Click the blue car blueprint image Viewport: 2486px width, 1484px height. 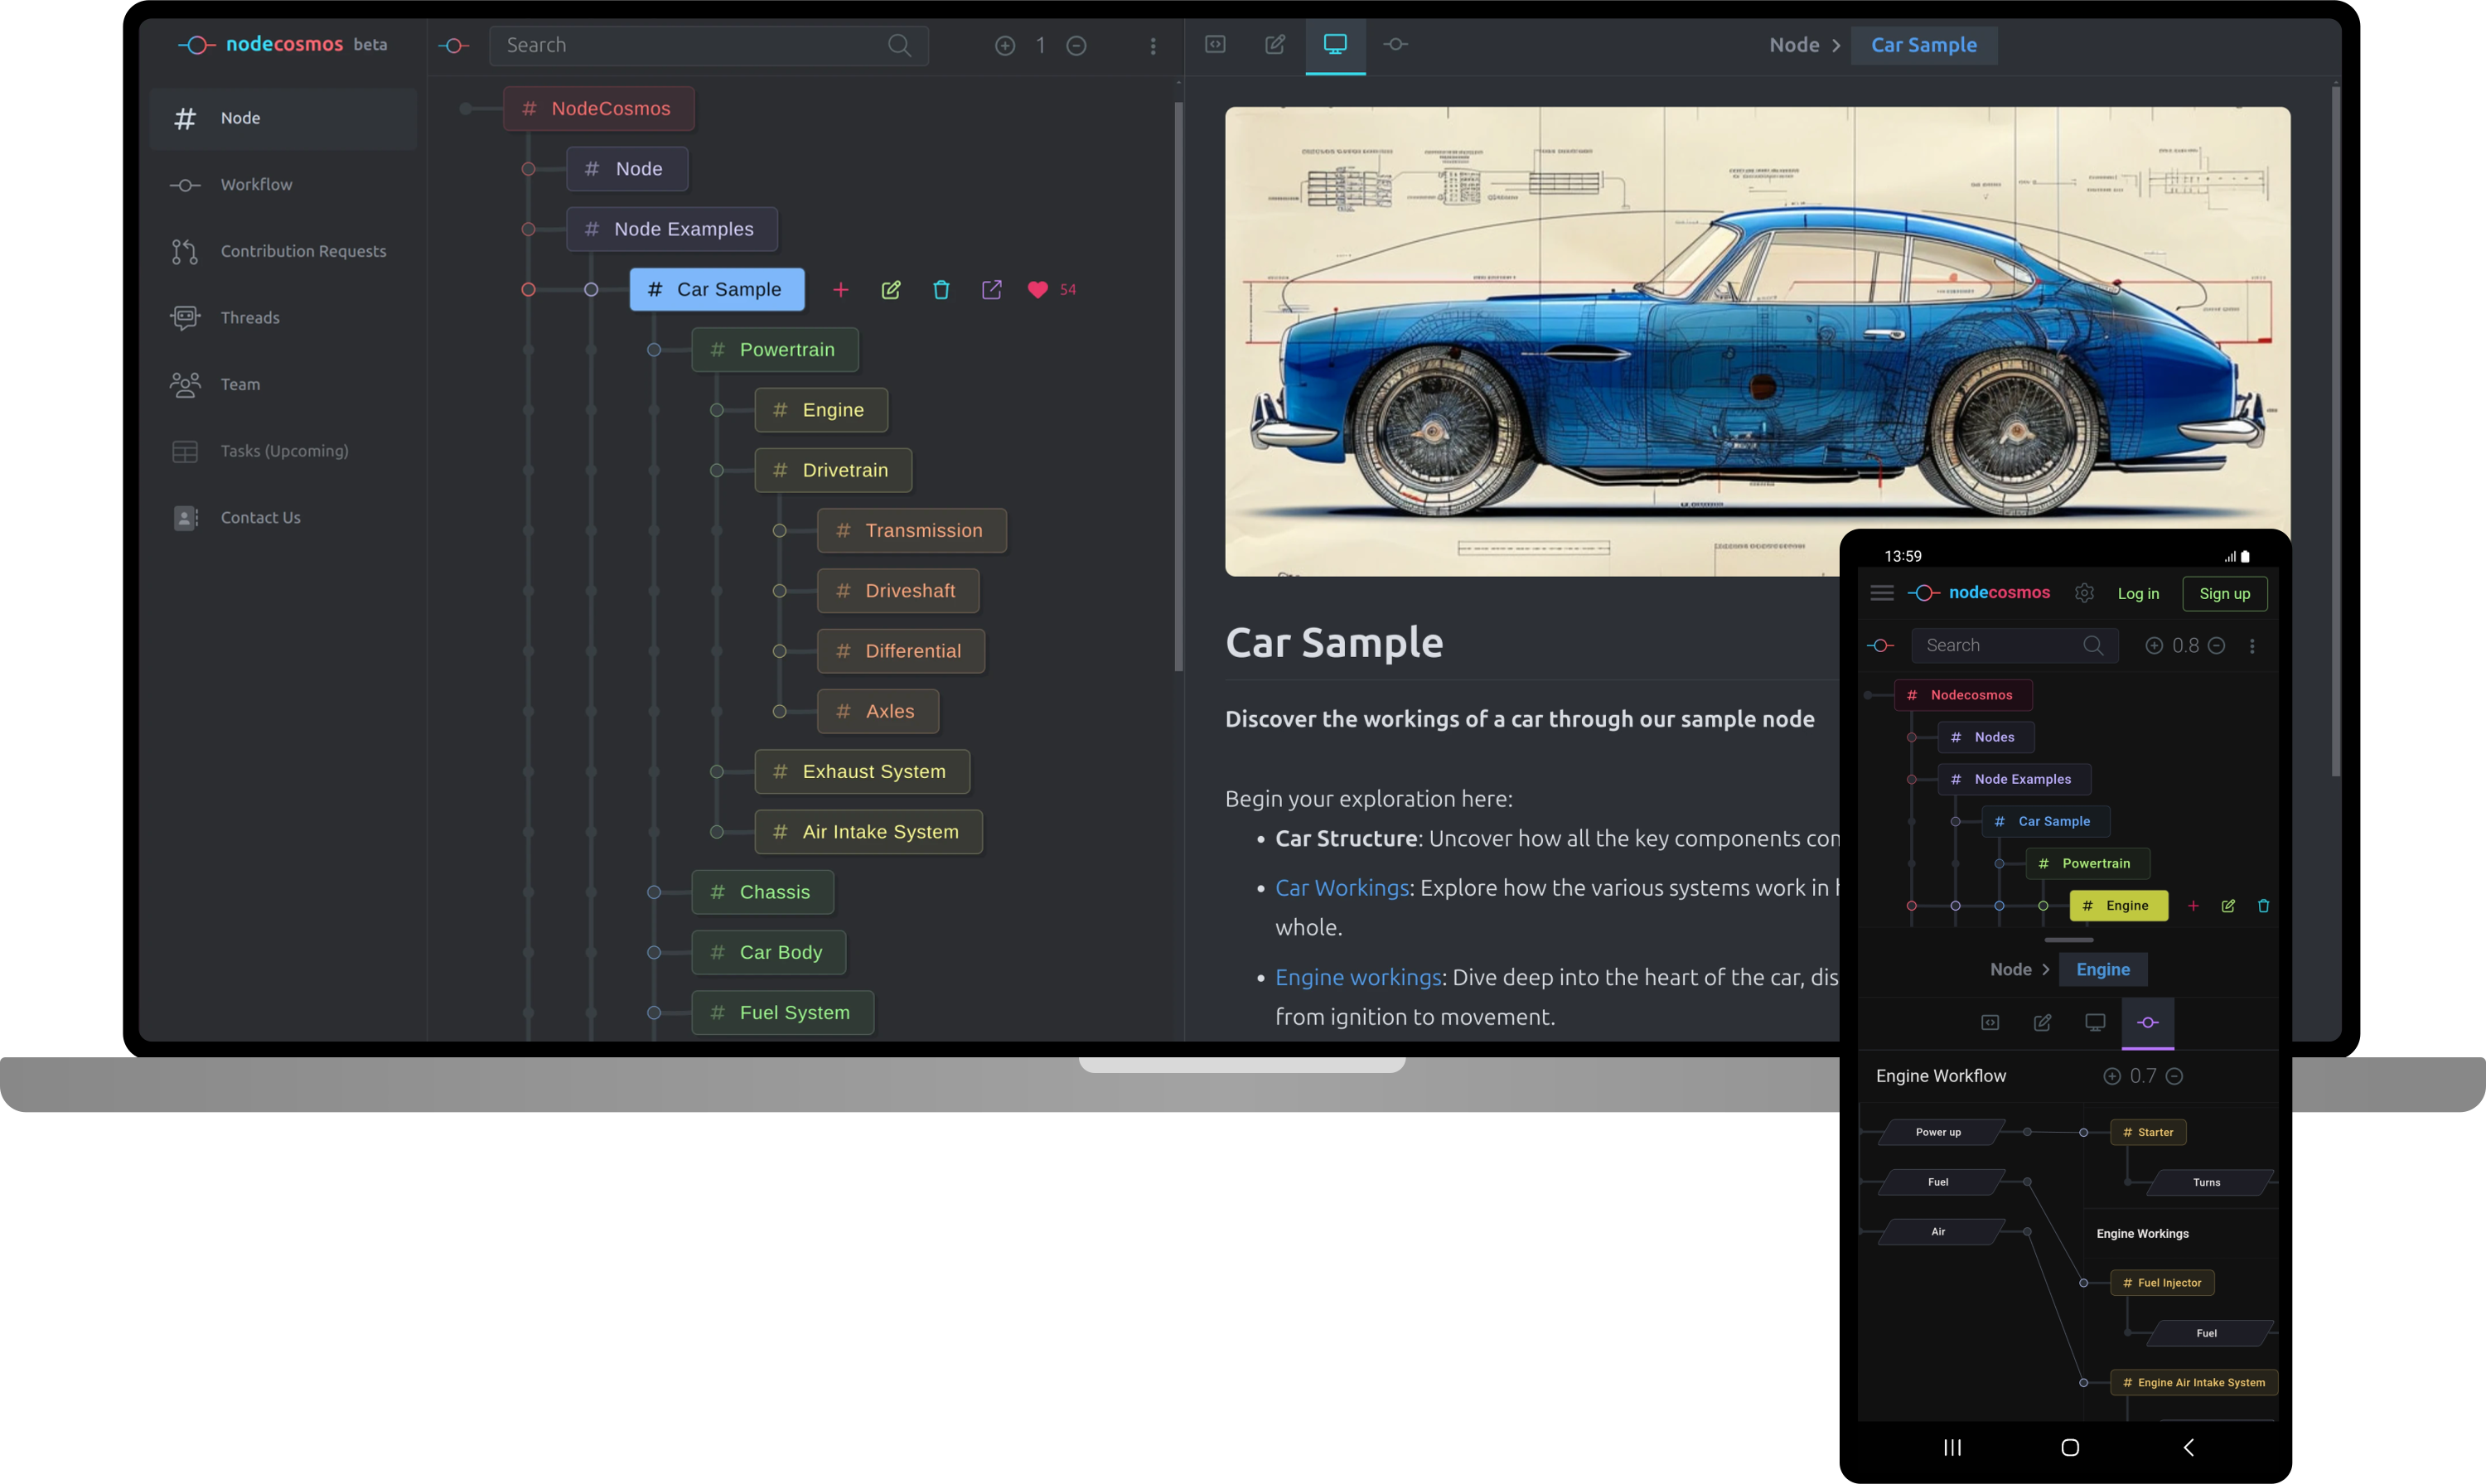click(1757, 341)
